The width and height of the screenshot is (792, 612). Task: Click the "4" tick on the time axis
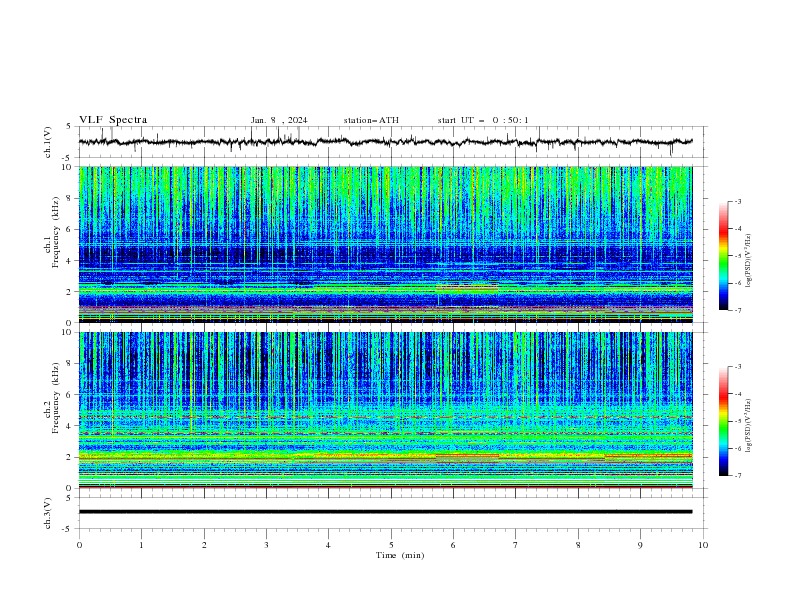(x=328, y=545)
